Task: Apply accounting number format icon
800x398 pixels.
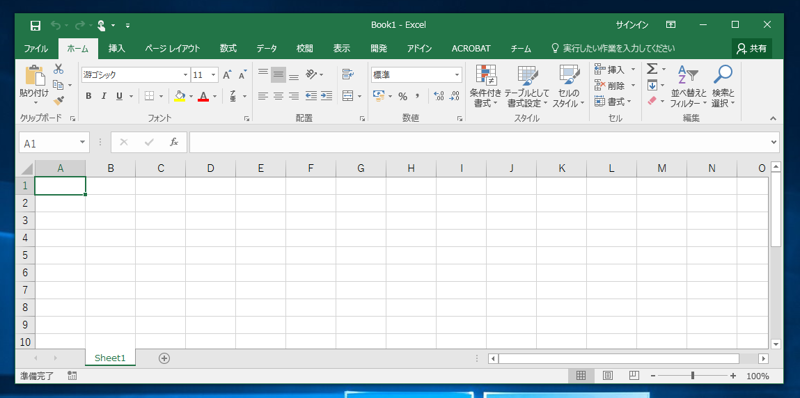Action: click(x=379, y=96)
